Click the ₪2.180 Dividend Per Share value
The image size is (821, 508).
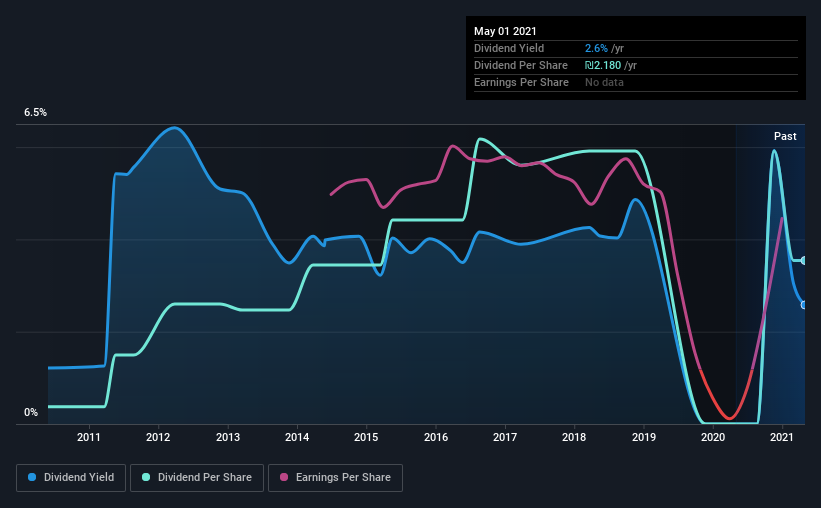(603, 65)
